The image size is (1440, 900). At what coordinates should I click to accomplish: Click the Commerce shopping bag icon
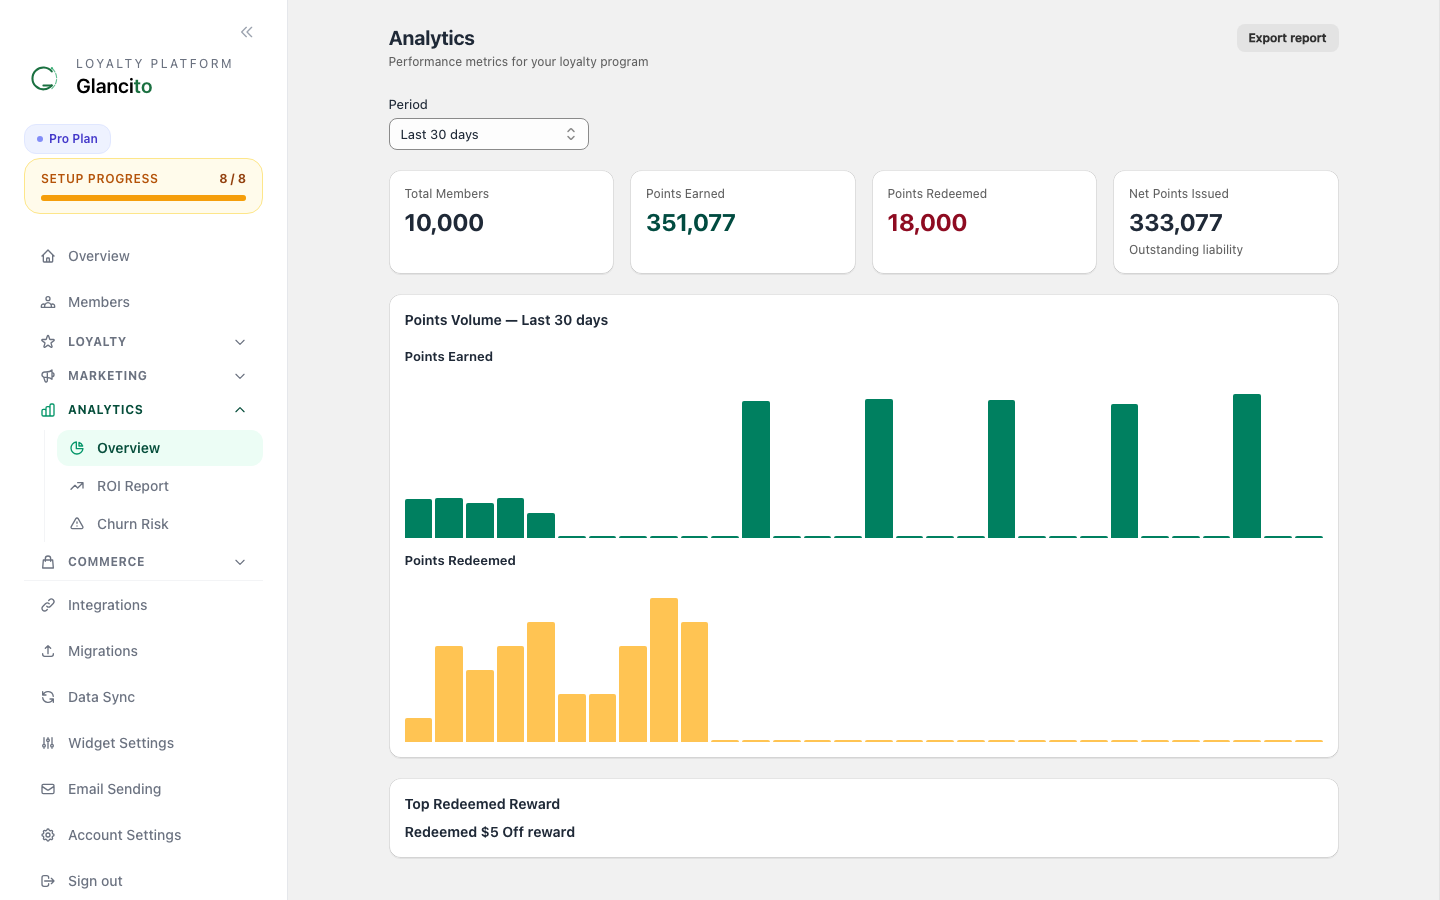[48, 562]
